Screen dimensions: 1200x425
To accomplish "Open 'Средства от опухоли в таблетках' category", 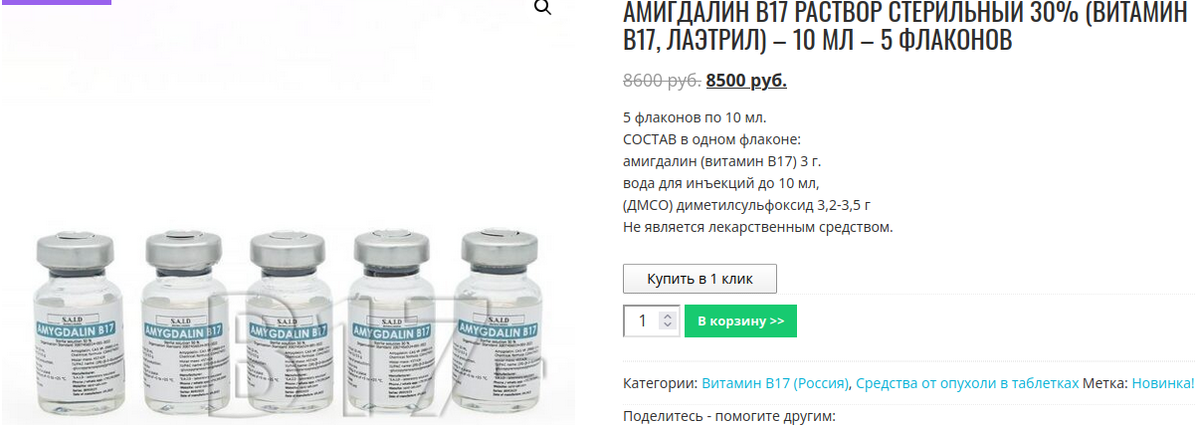I will tap(967, 383).
